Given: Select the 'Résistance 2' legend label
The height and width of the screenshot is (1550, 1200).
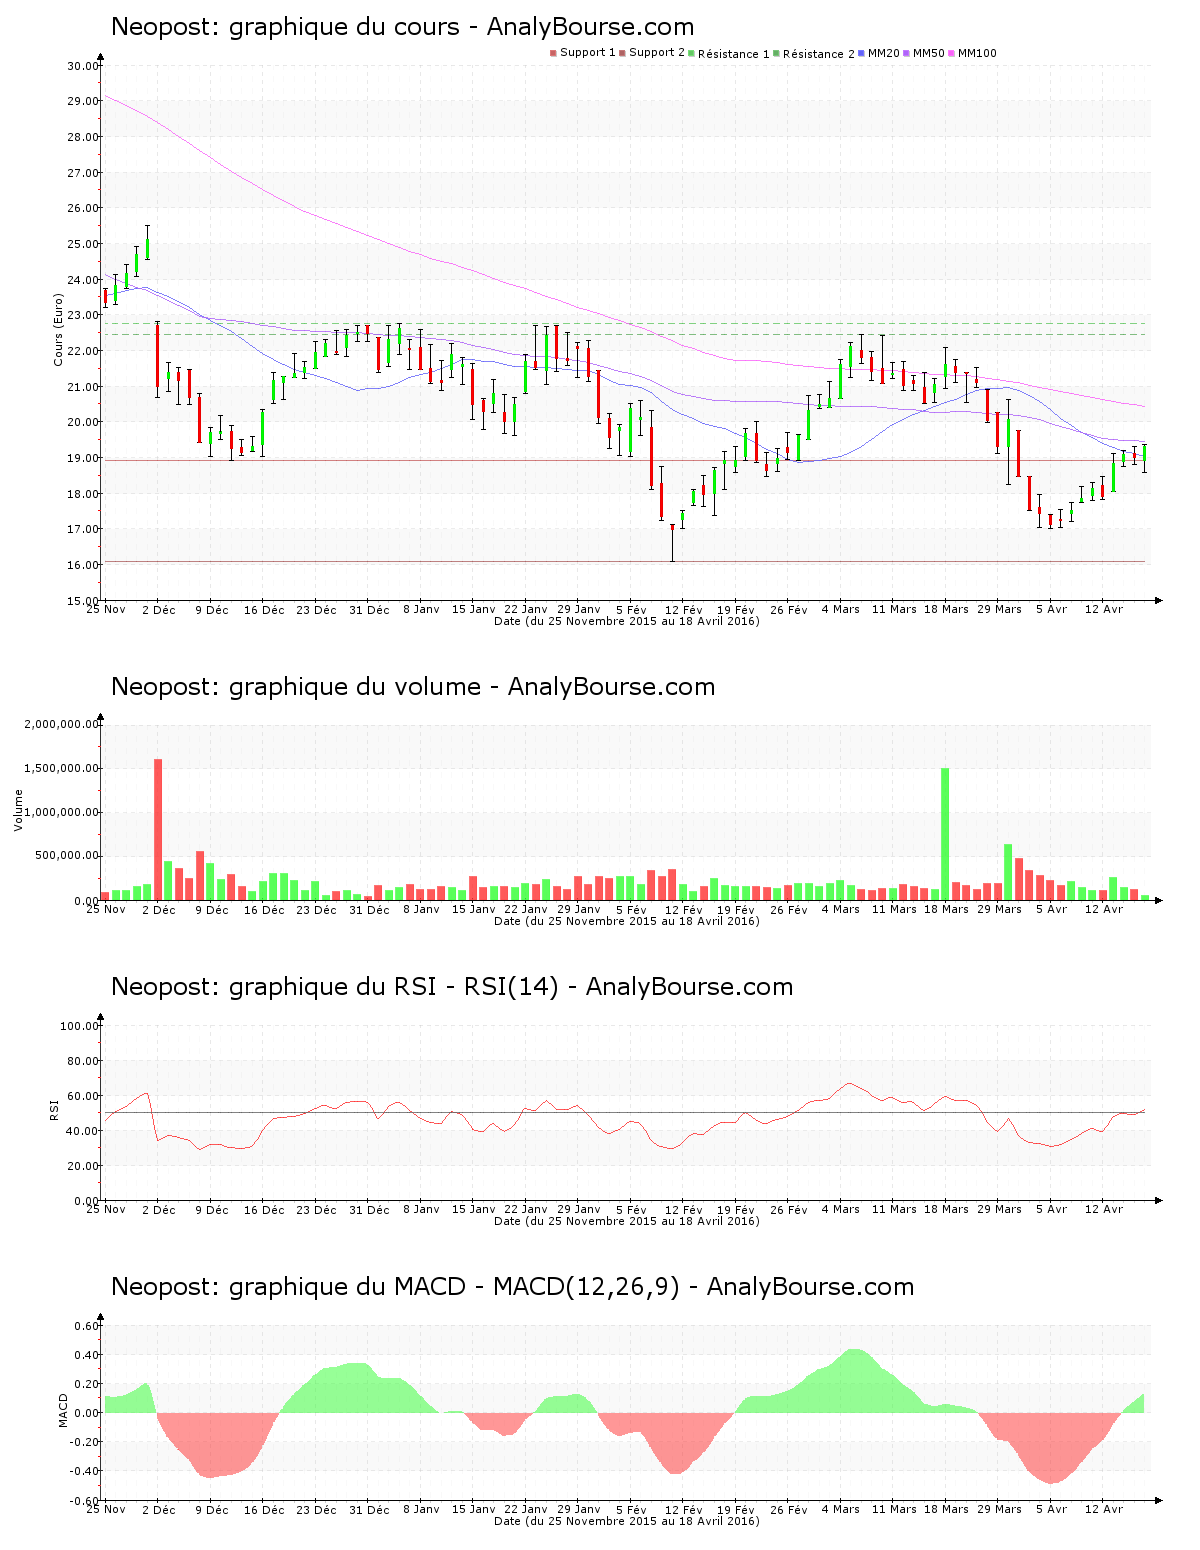Looking at the screenshot, I should 819,53.
